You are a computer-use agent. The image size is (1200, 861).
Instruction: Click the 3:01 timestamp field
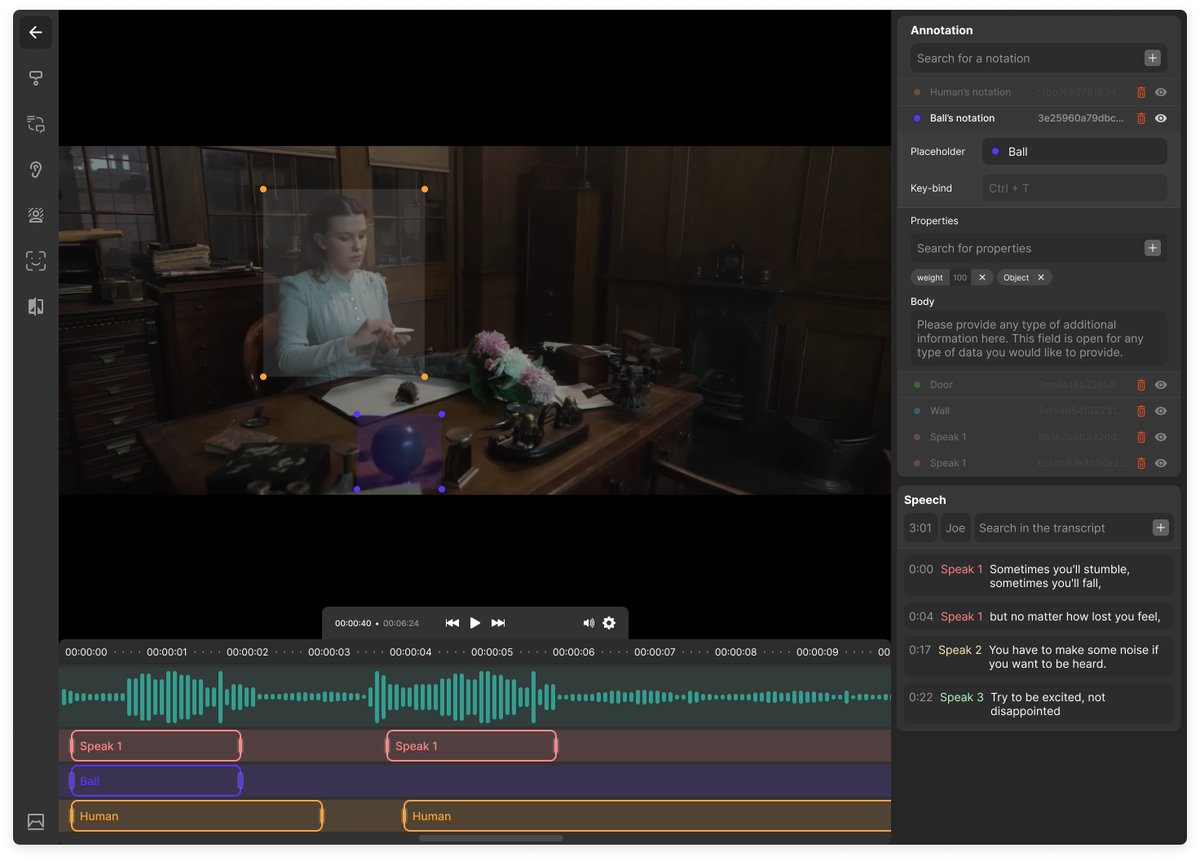[920, 528]
